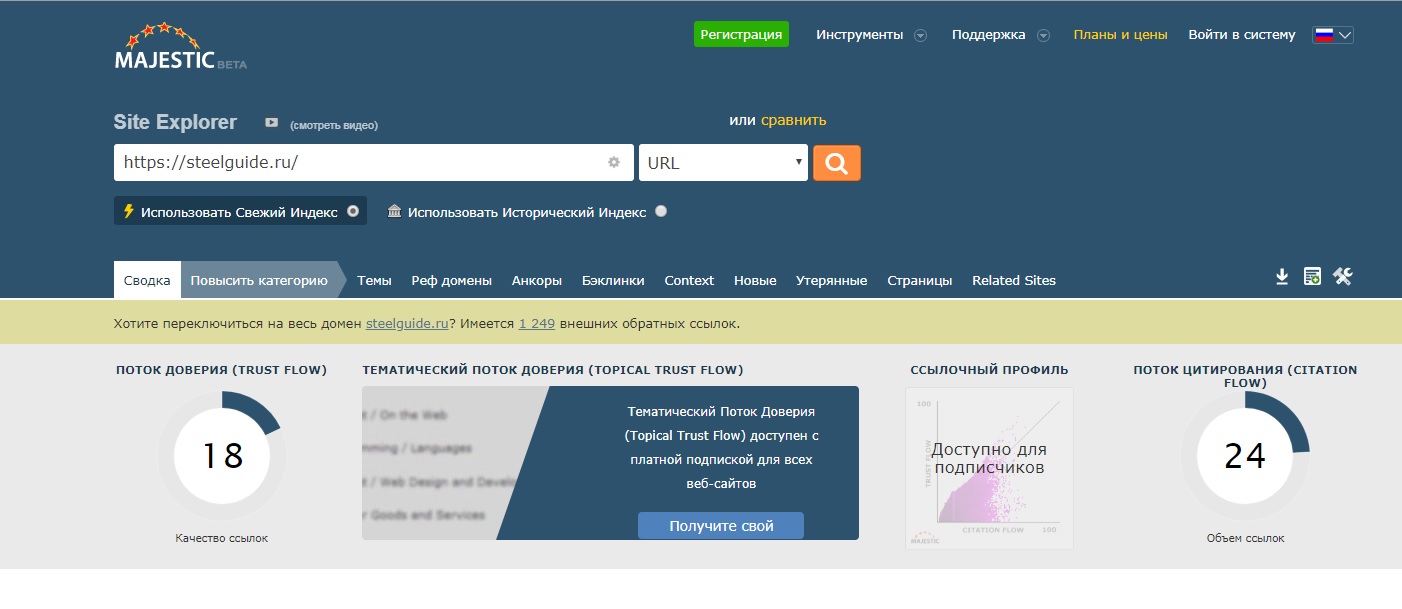Open the Планы и цены link
The width and height of the screenshot is (1402, 609).
tap(1120, 35)
